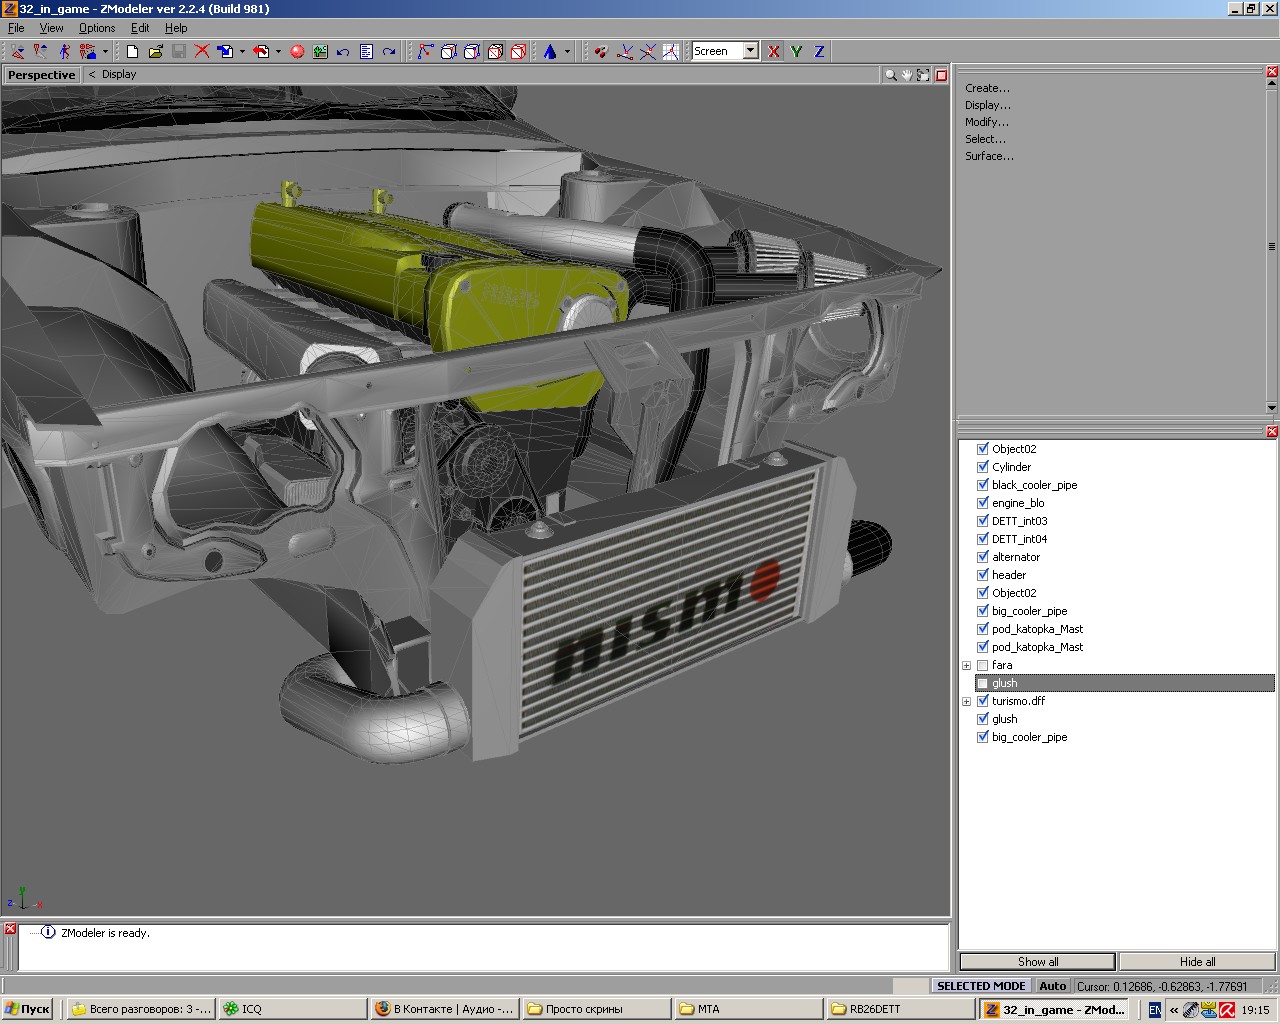Switch to edges level cube icon
Screen dimensions: 1280x1024
449,51
